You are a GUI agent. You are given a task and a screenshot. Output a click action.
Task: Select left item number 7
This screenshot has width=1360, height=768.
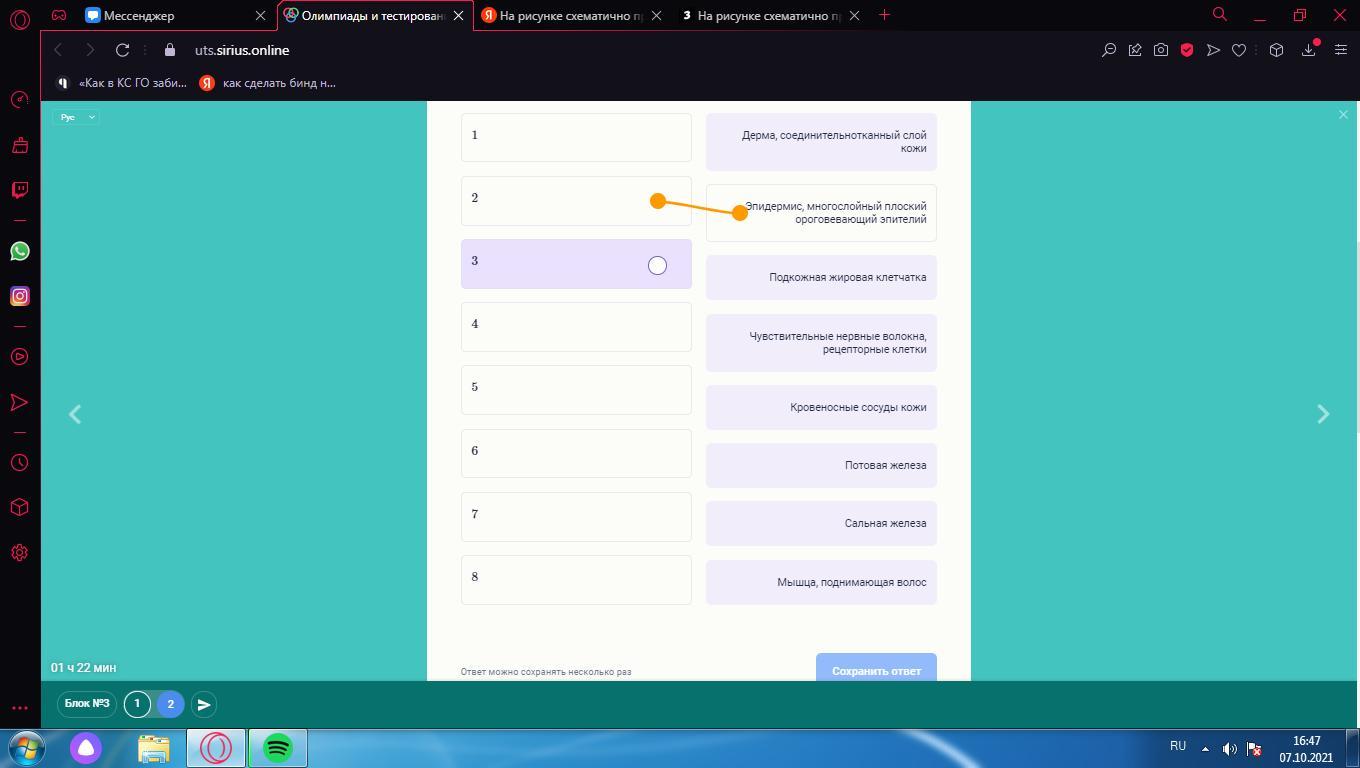[576, 517]
